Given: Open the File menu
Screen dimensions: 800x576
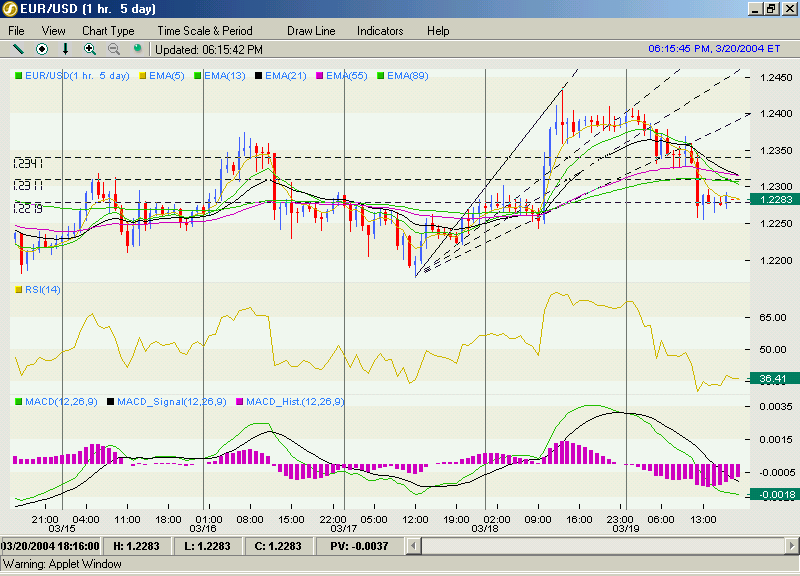Looking at the screenshot, I should pos(17,31).
